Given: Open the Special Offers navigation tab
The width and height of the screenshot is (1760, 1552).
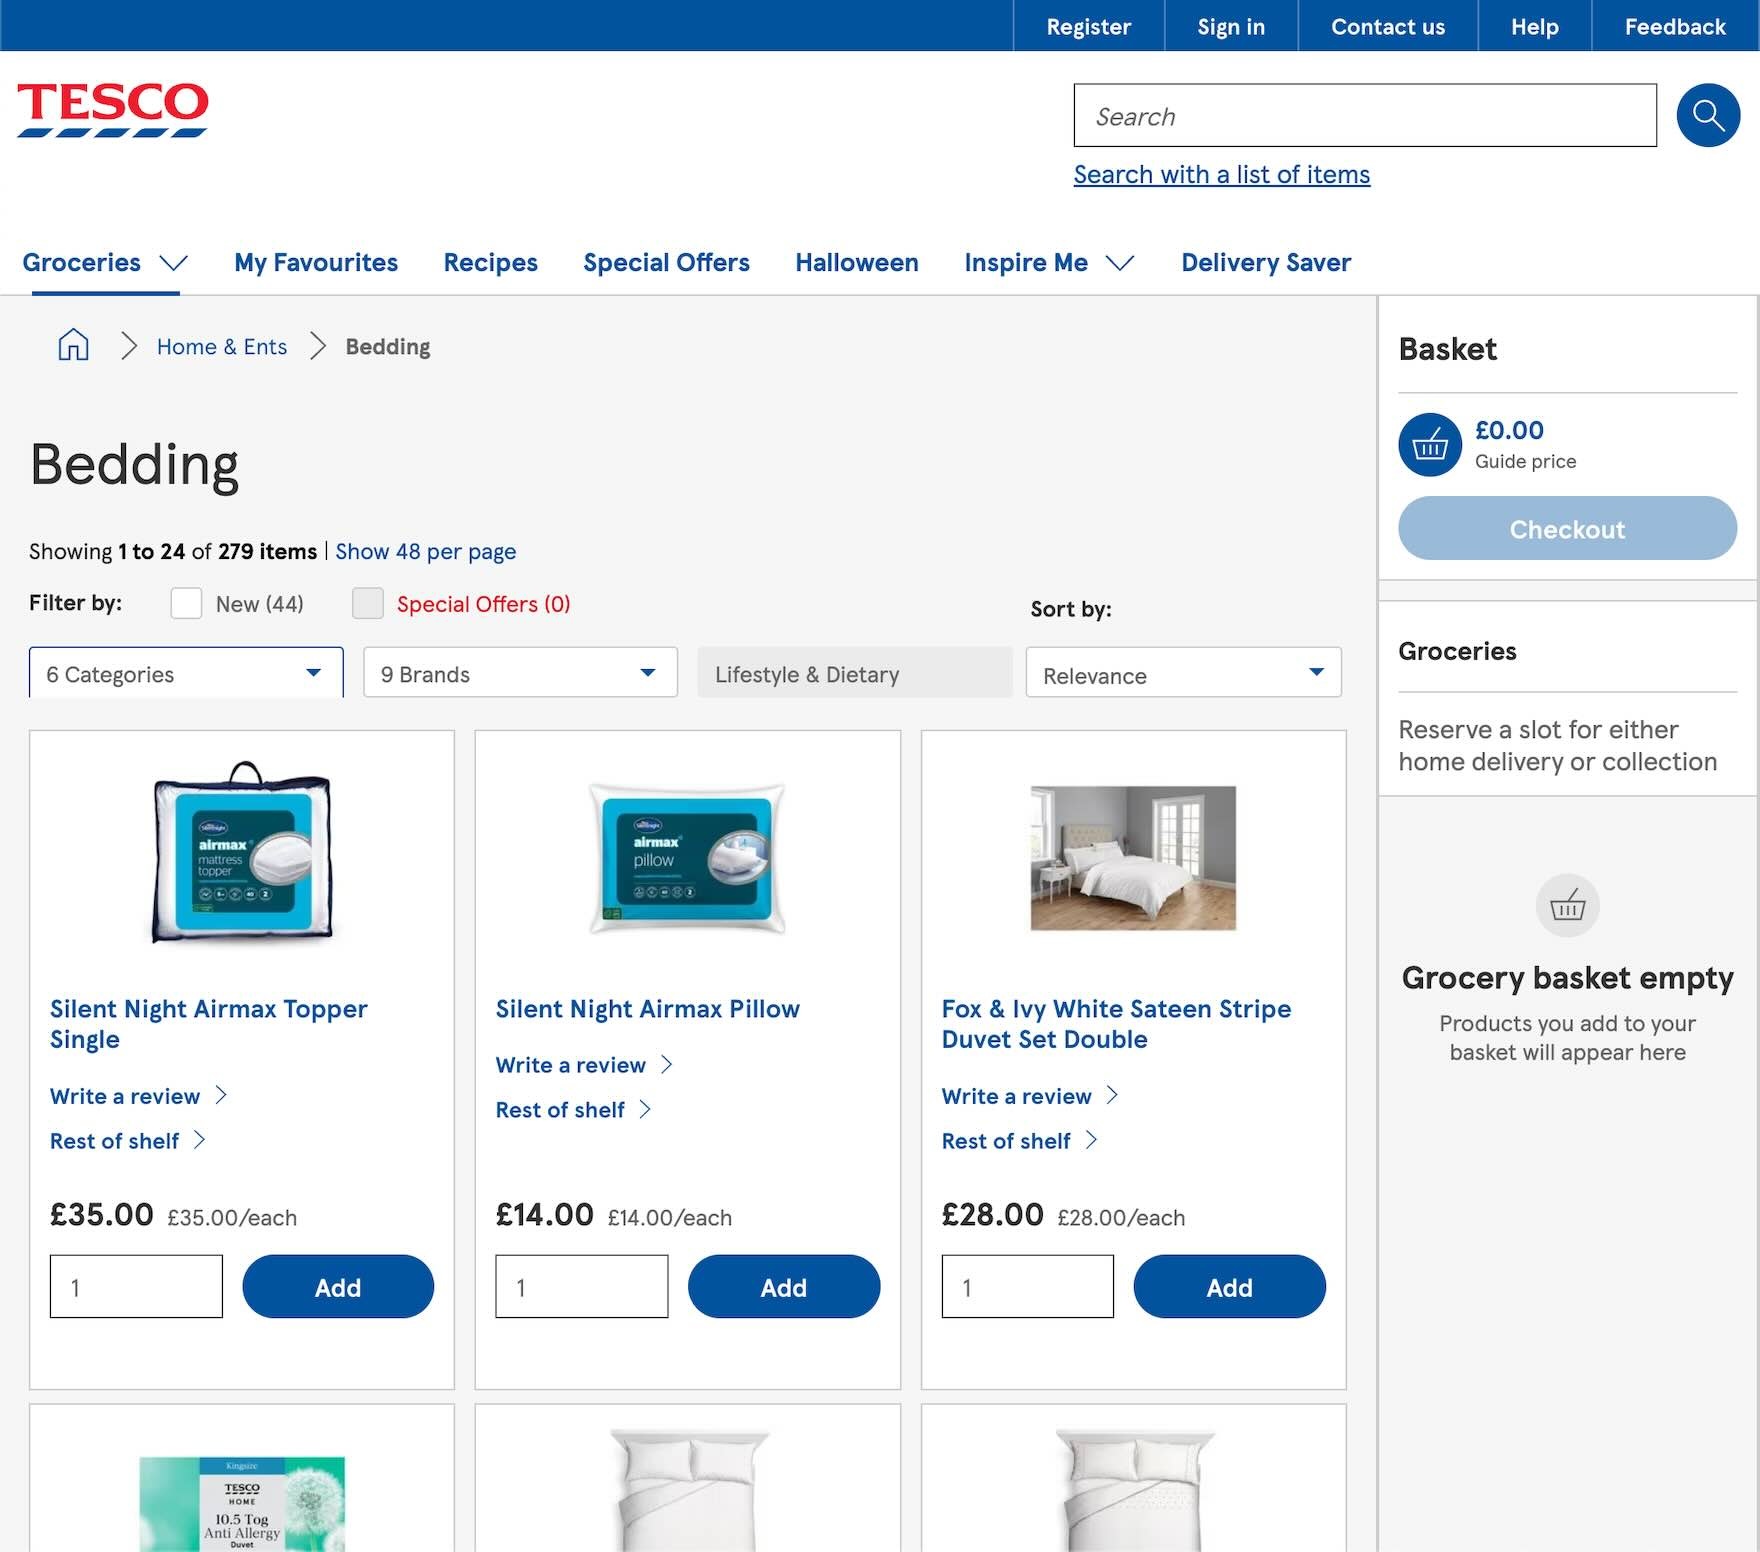Looking at the screenshot, I should [x=666, y=262].
